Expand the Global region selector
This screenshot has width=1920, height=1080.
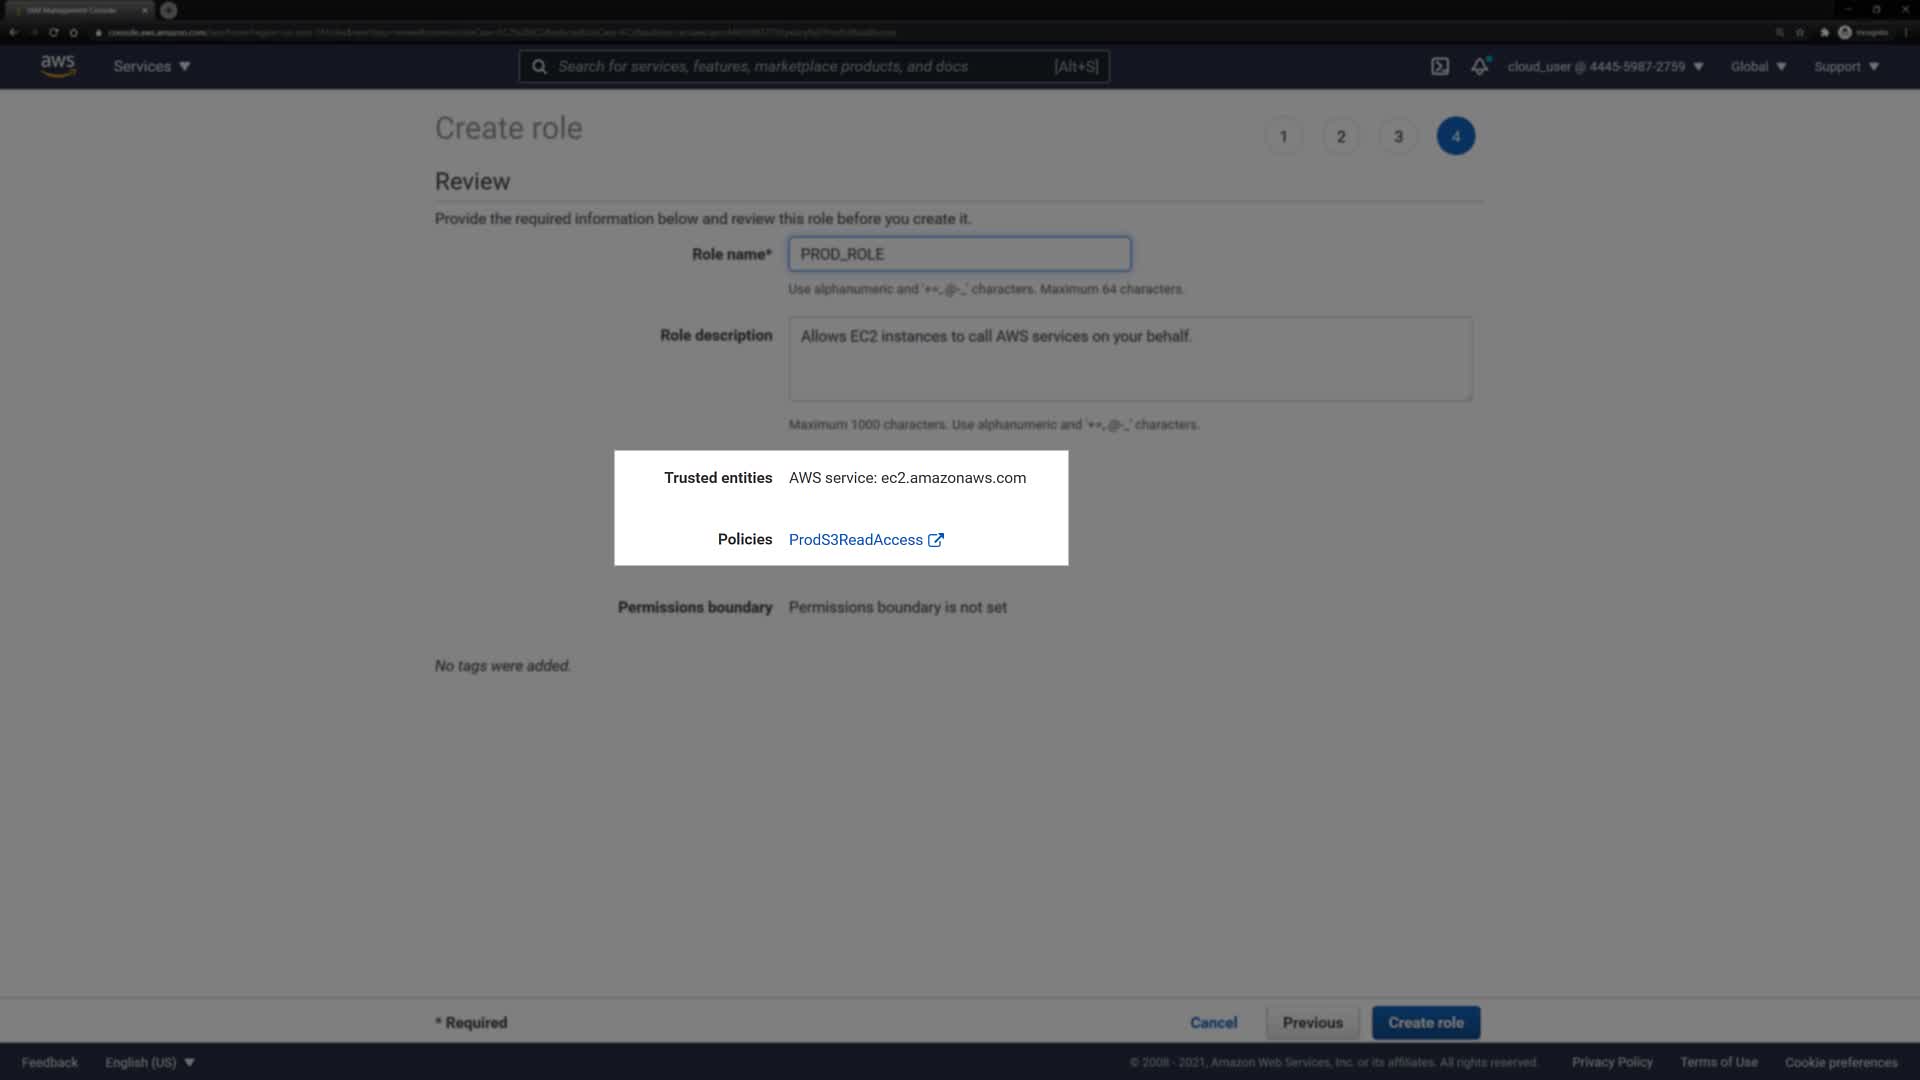click(1758, 66)
